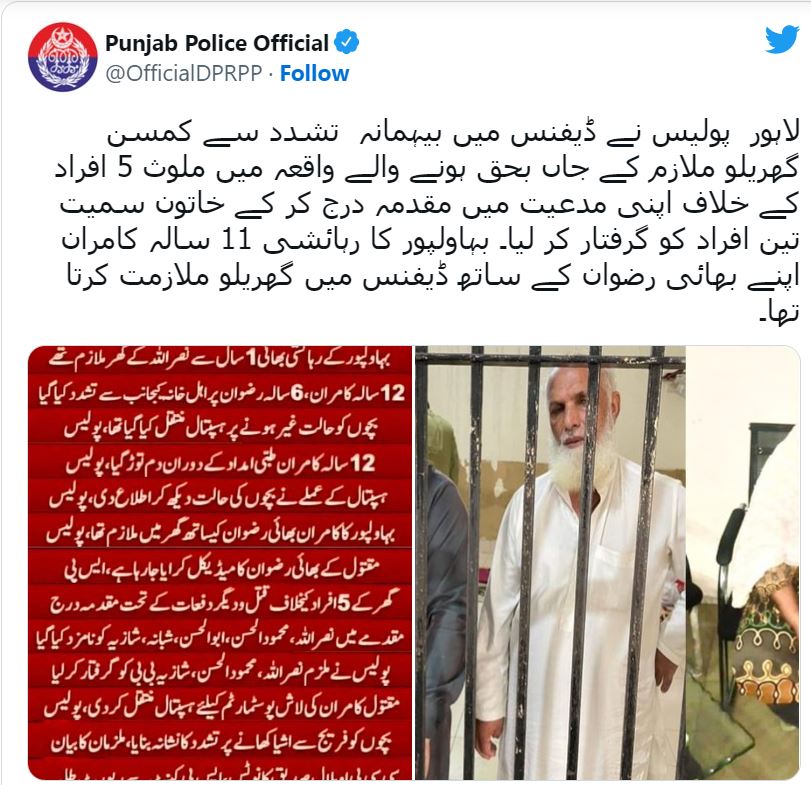The image size is (811, 785).
Task: View photo of bearded man behind bars
Action: point(550,563)
